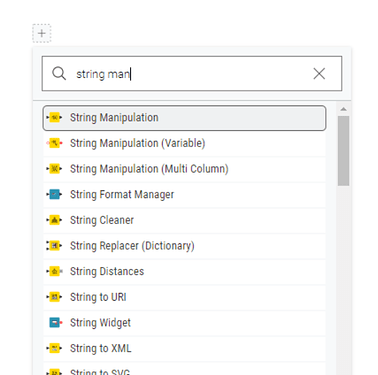Click the String Cleaner node icon
378x375 pixels.
tap(54, 220)
